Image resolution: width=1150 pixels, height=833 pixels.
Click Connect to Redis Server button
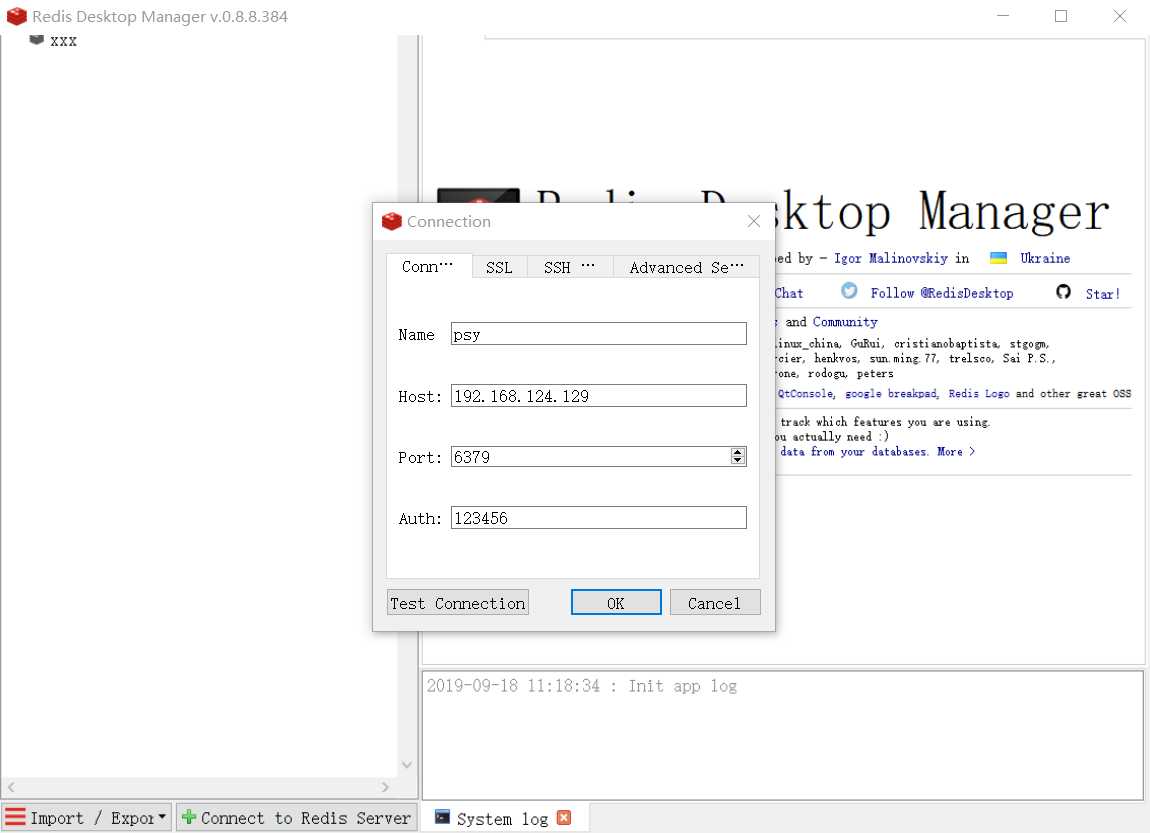[x=296, y=818]
